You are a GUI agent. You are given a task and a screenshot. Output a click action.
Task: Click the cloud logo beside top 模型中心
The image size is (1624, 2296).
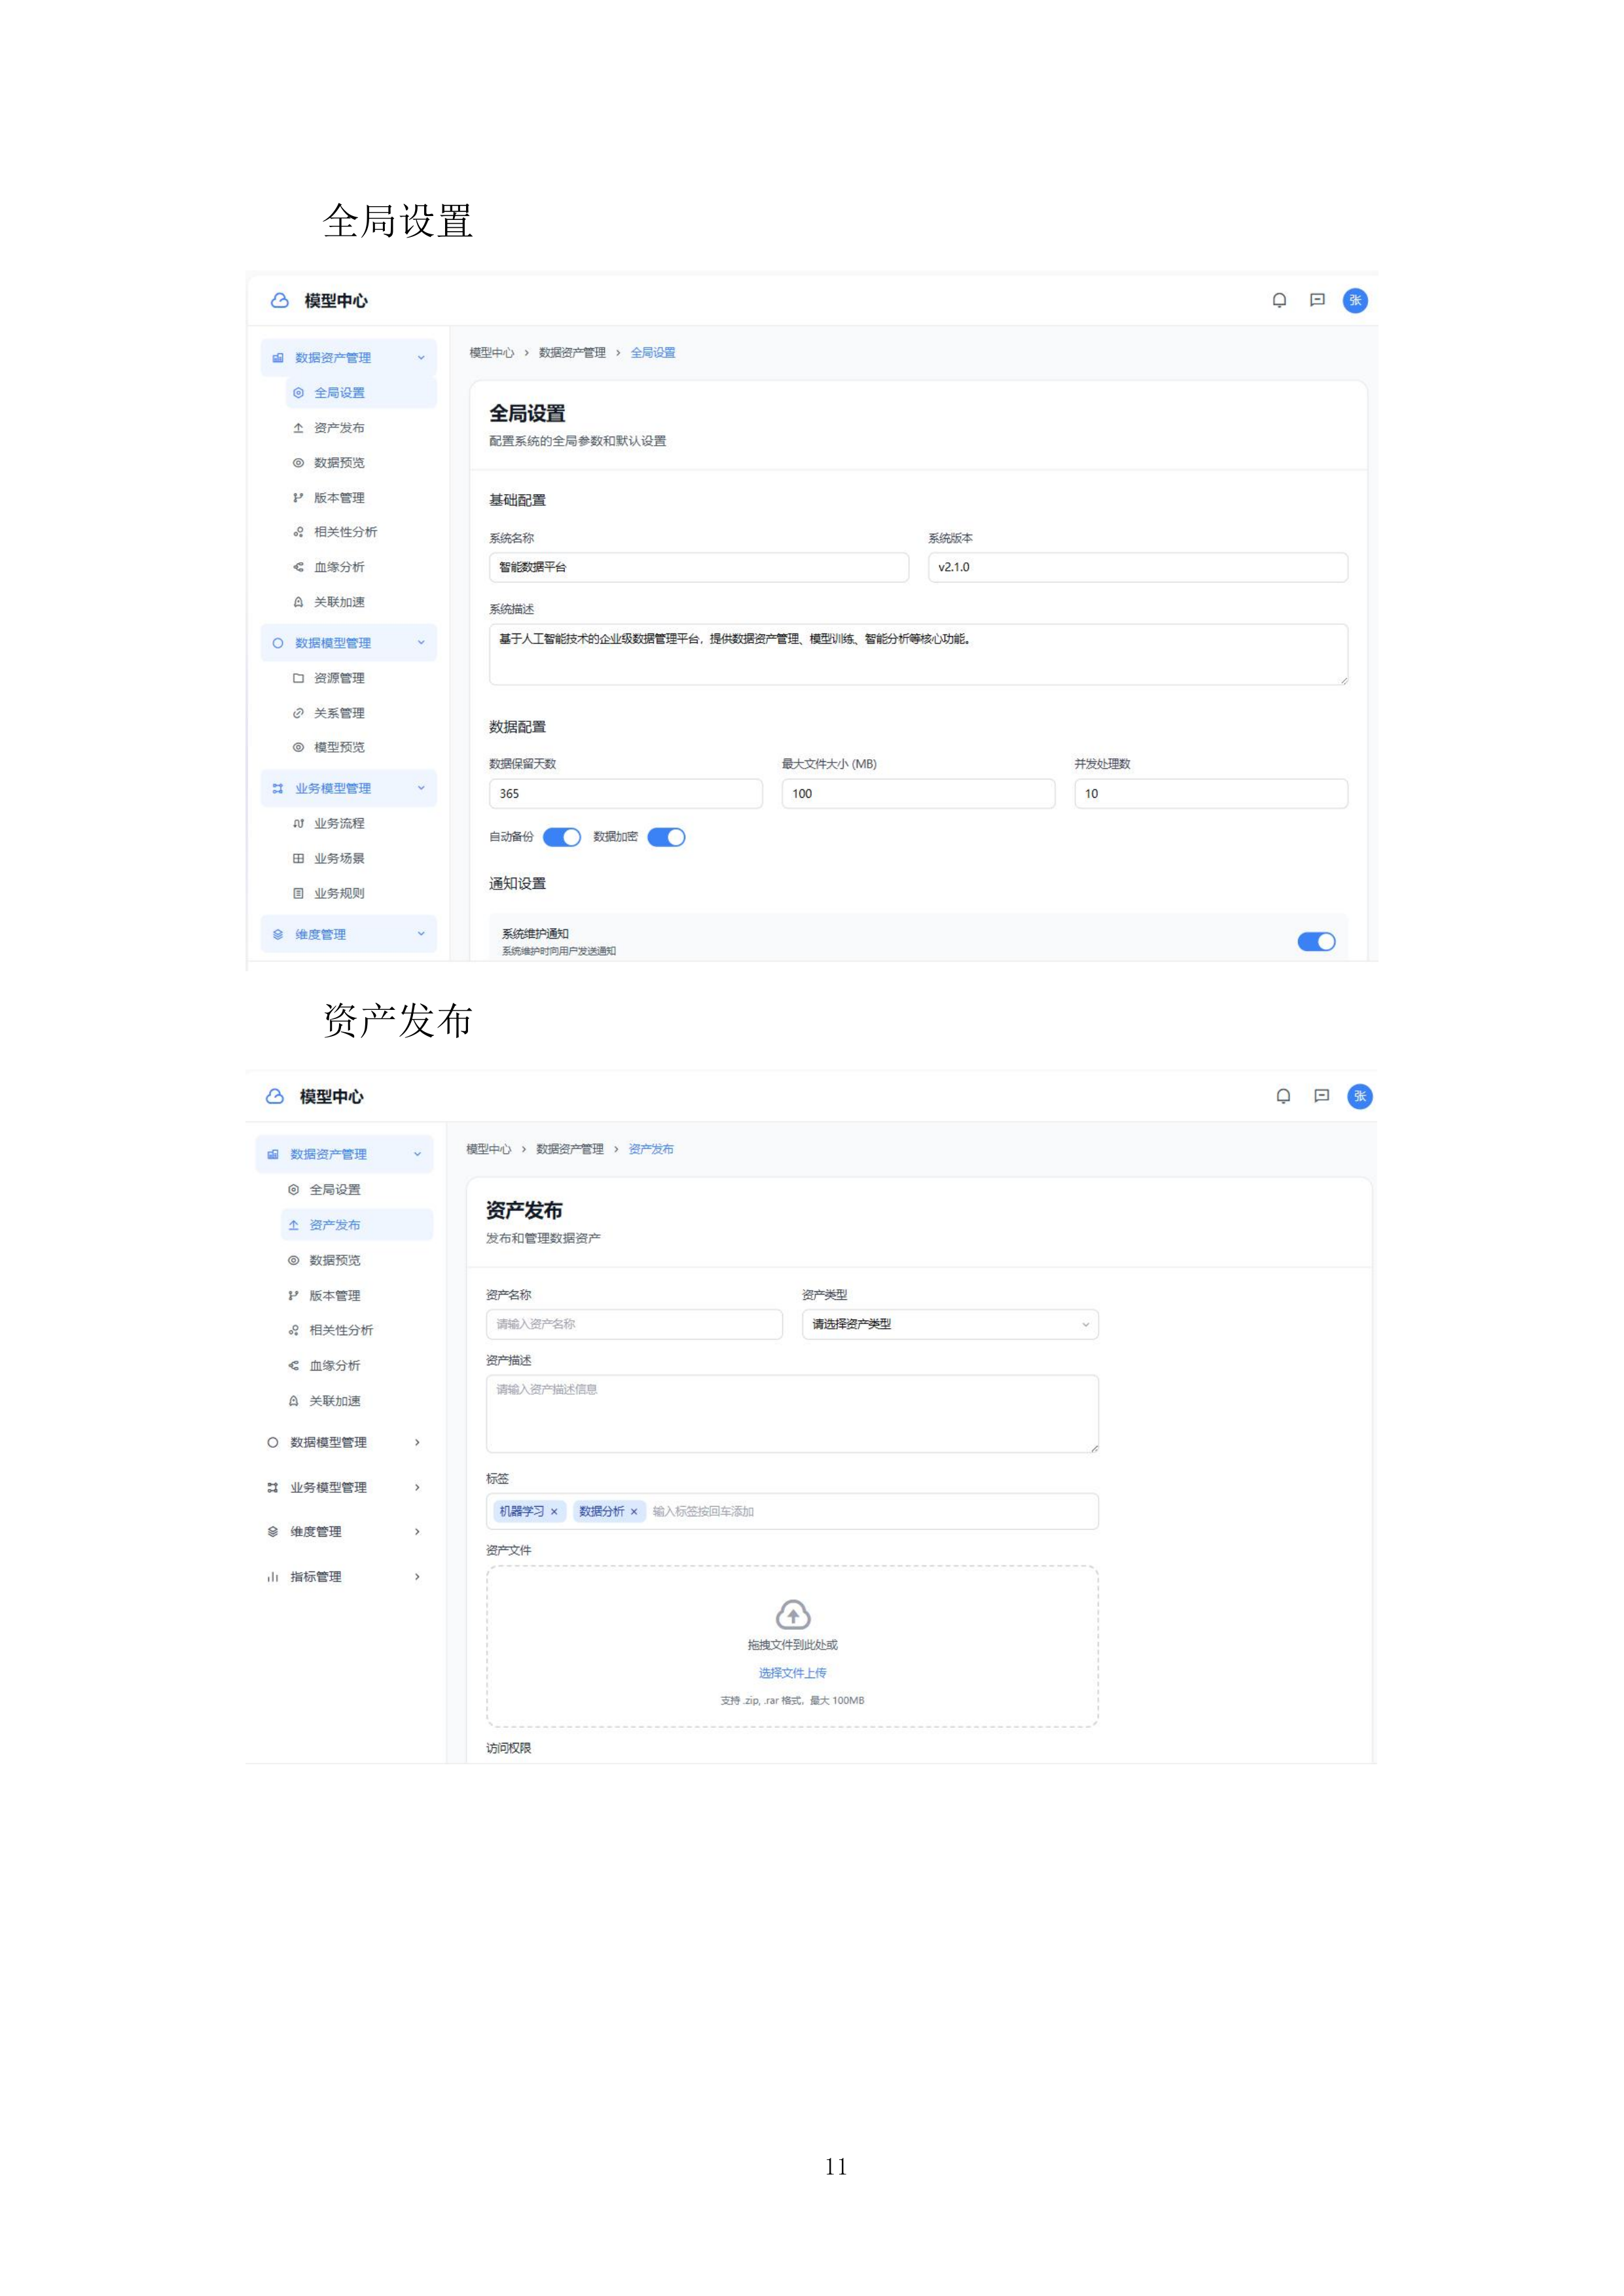pyautogui.click(x=280, y=300)
